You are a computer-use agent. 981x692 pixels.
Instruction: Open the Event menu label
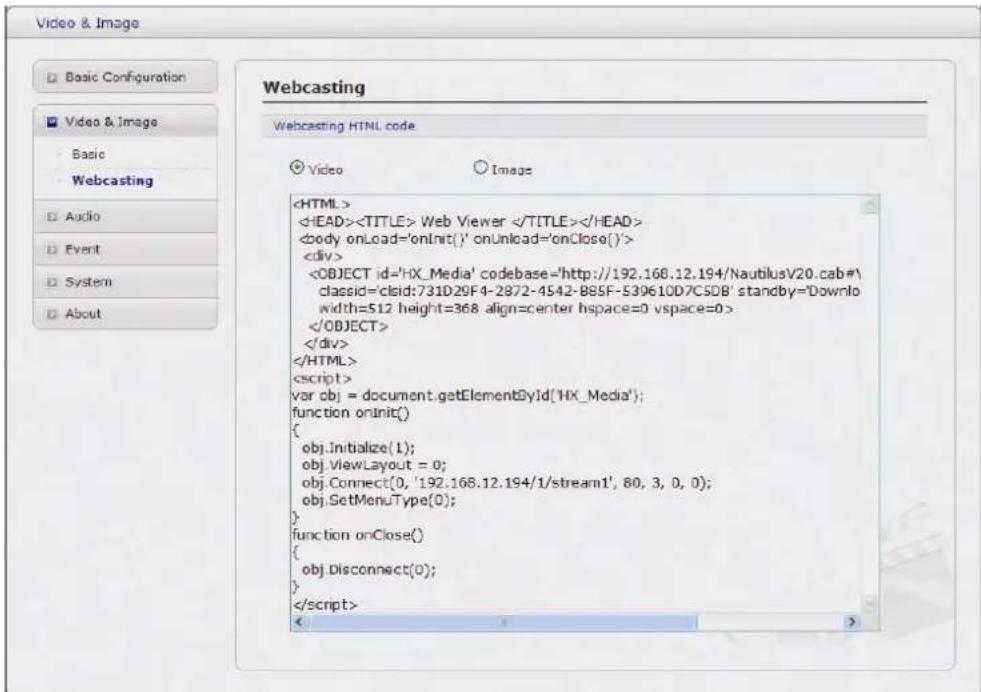click(83, 249)
